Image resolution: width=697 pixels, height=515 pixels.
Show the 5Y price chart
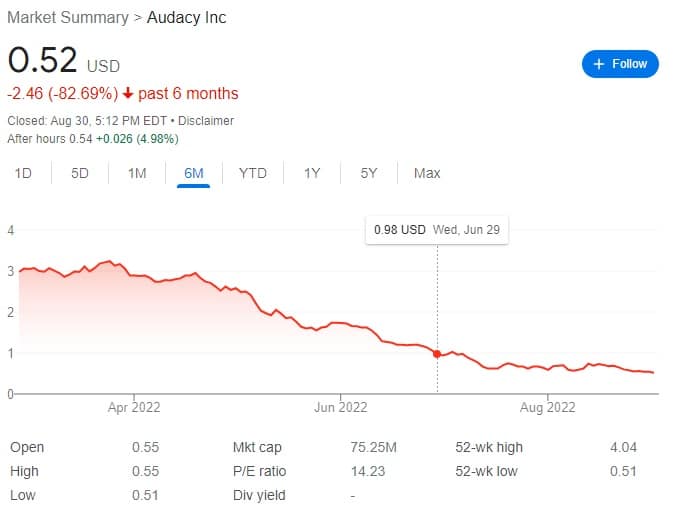tap(369, 173)
